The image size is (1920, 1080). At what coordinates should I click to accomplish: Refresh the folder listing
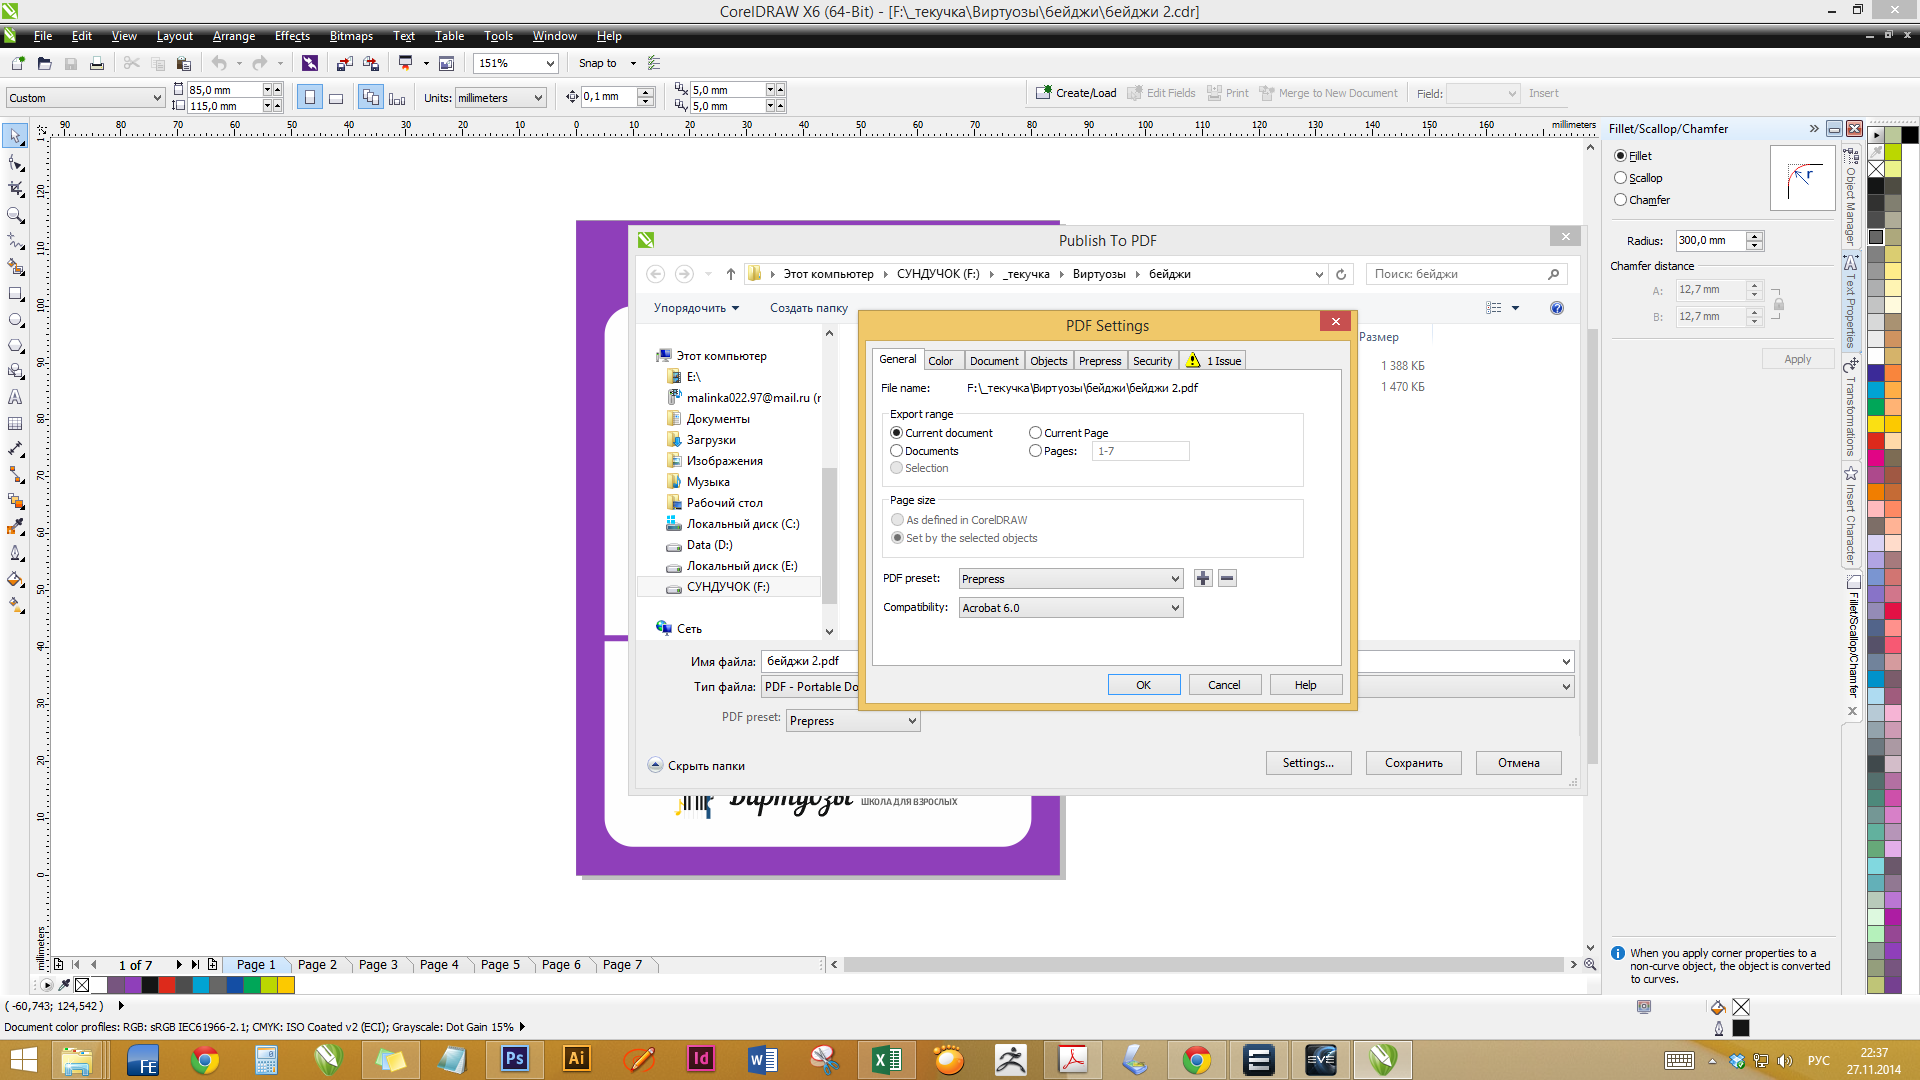(1342, 274)
